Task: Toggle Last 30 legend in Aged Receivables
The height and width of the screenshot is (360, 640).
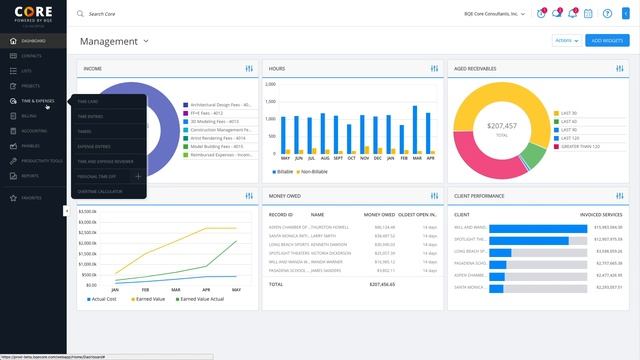Action: click(565, 113)
